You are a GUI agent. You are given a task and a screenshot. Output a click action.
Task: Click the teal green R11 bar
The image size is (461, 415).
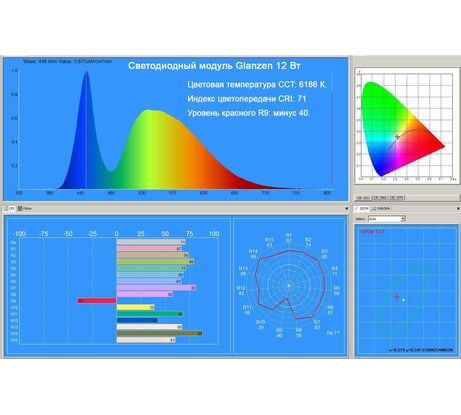pos(150,314)
